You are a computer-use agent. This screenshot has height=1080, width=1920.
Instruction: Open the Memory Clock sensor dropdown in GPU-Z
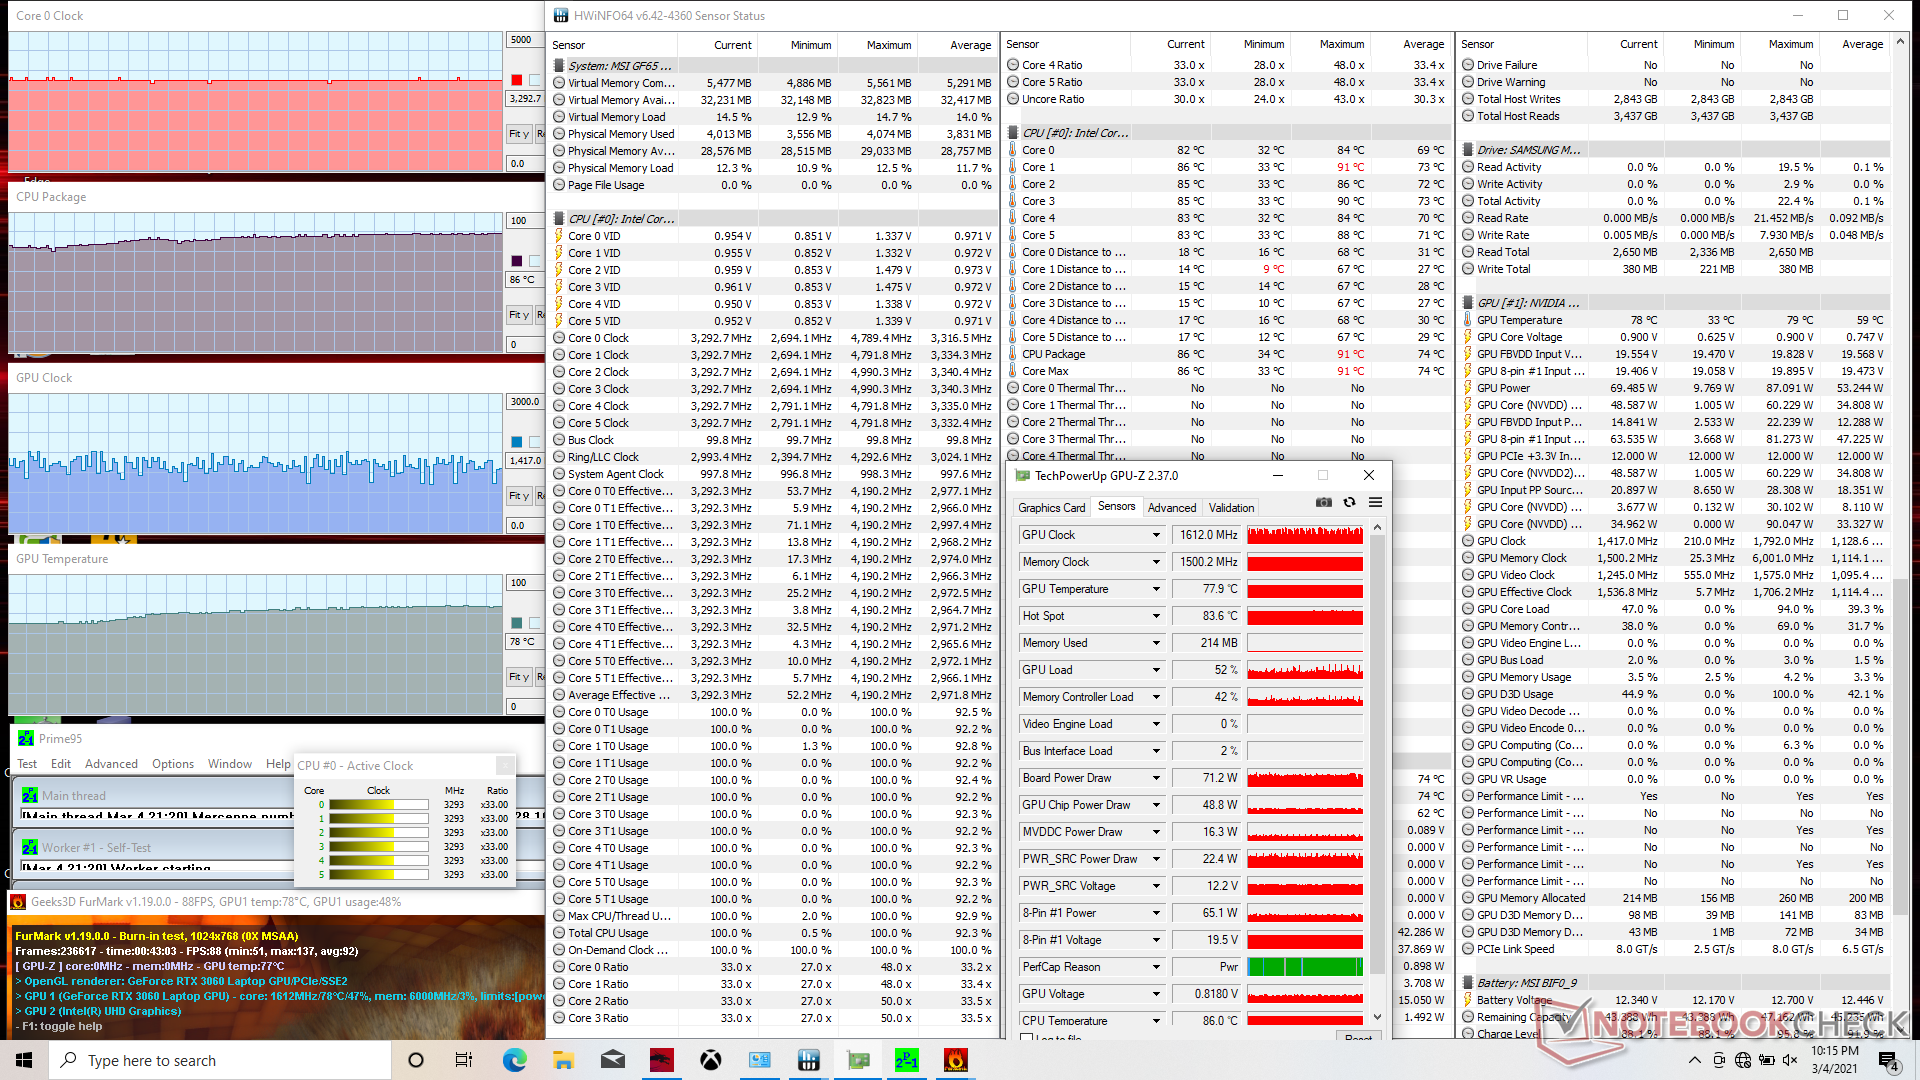(x=1156, y=562)
